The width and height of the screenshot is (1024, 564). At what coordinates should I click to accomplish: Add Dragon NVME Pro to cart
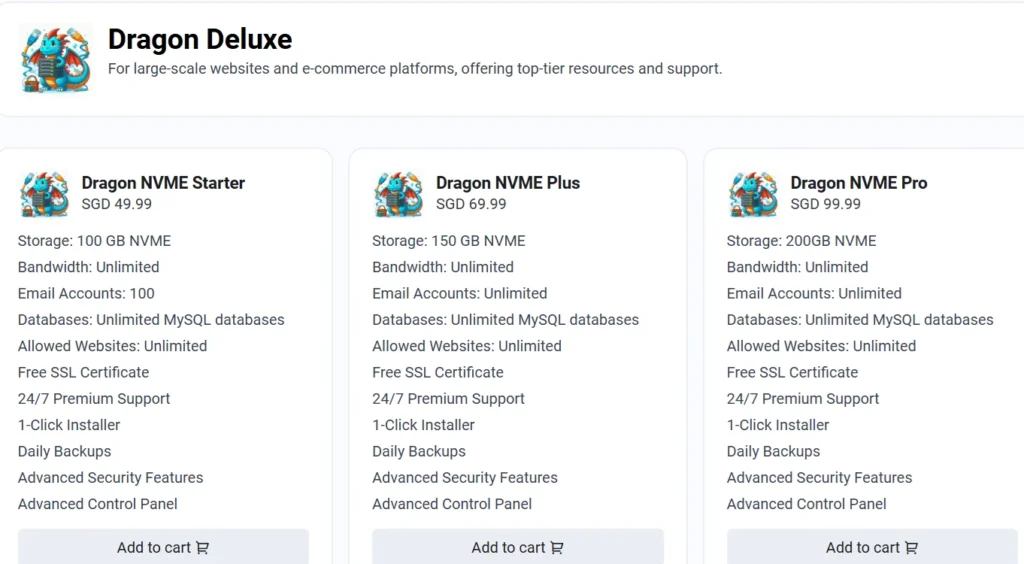click(872, 547)
